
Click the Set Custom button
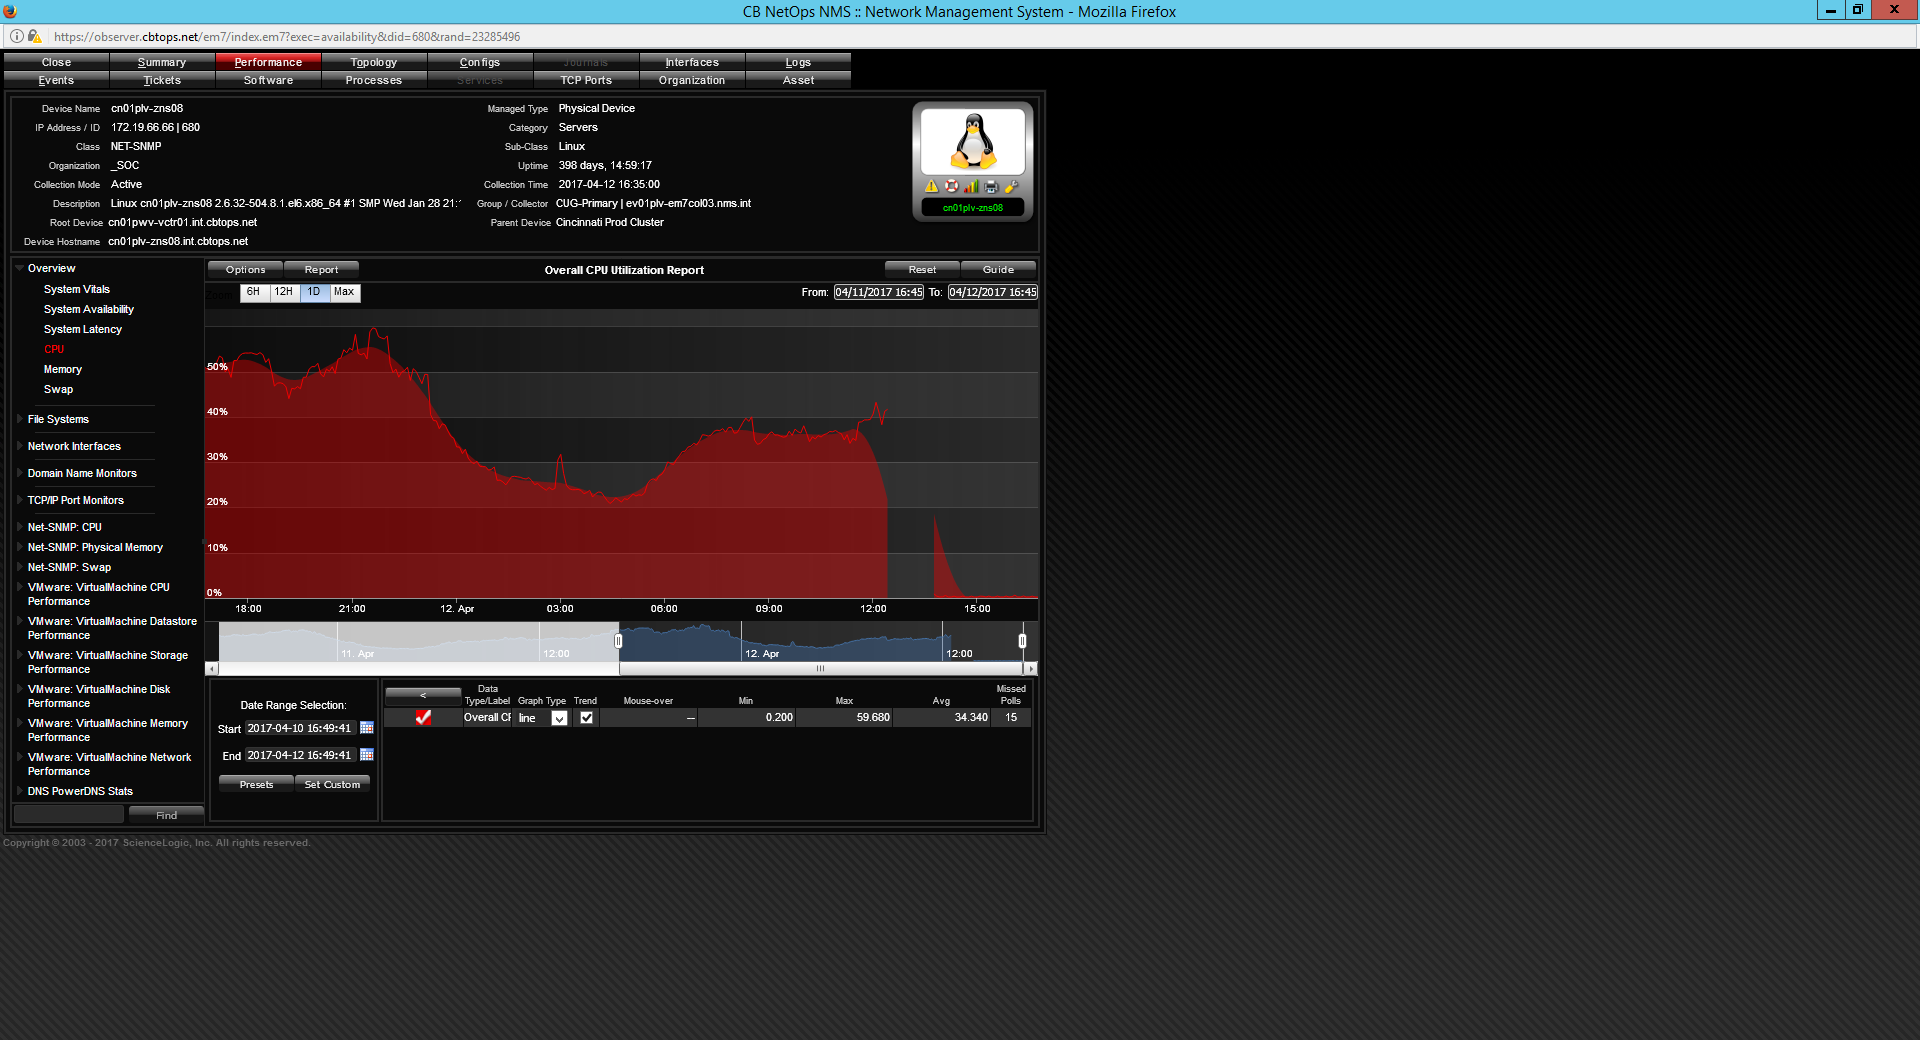[x=332, y=785]
